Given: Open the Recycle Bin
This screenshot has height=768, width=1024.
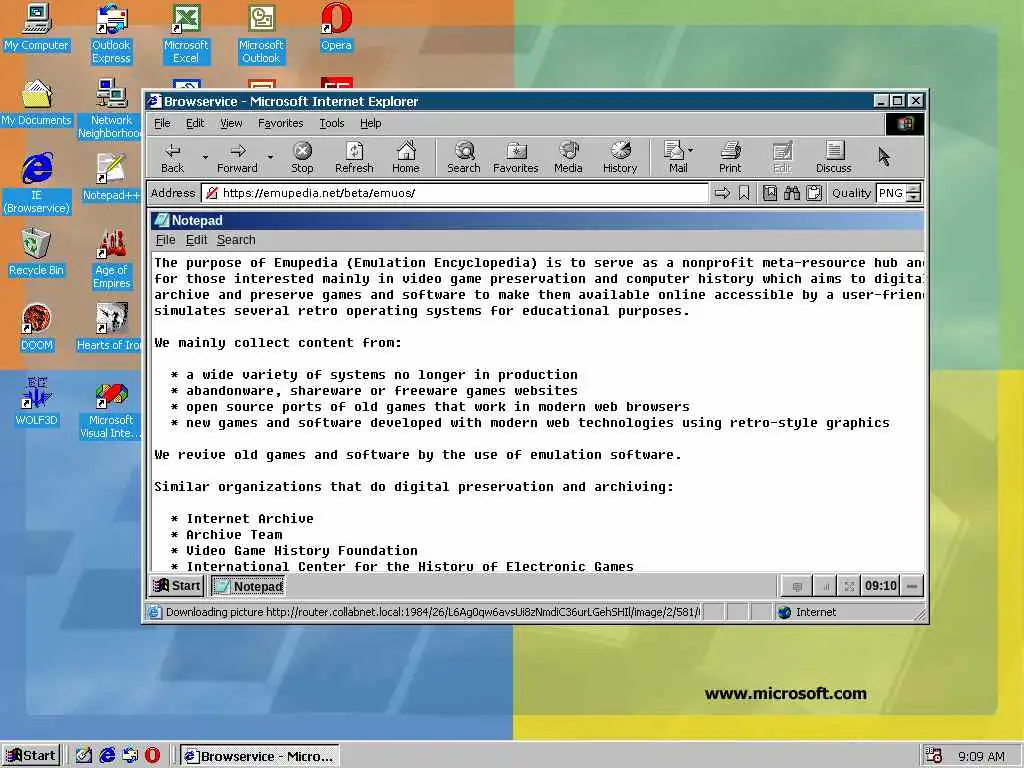Looking at the screenshot, I should coord(36,252).
